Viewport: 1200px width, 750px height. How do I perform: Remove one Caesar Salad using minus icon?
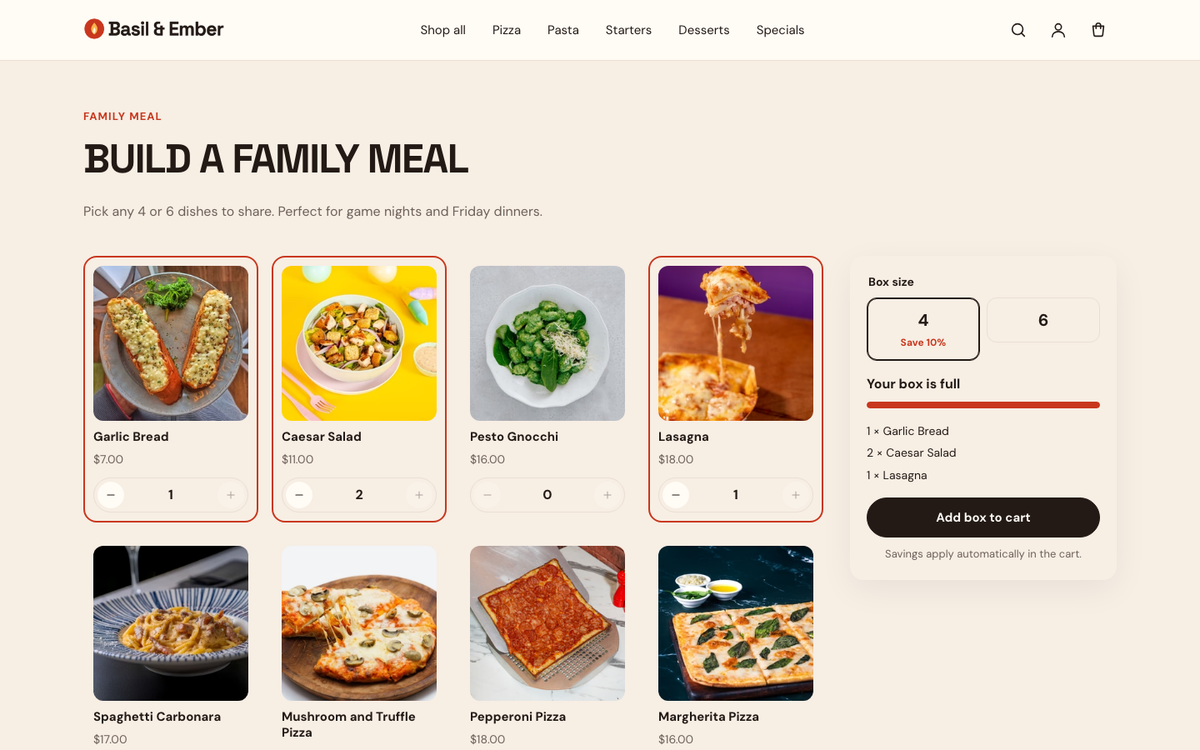point(298,495)
